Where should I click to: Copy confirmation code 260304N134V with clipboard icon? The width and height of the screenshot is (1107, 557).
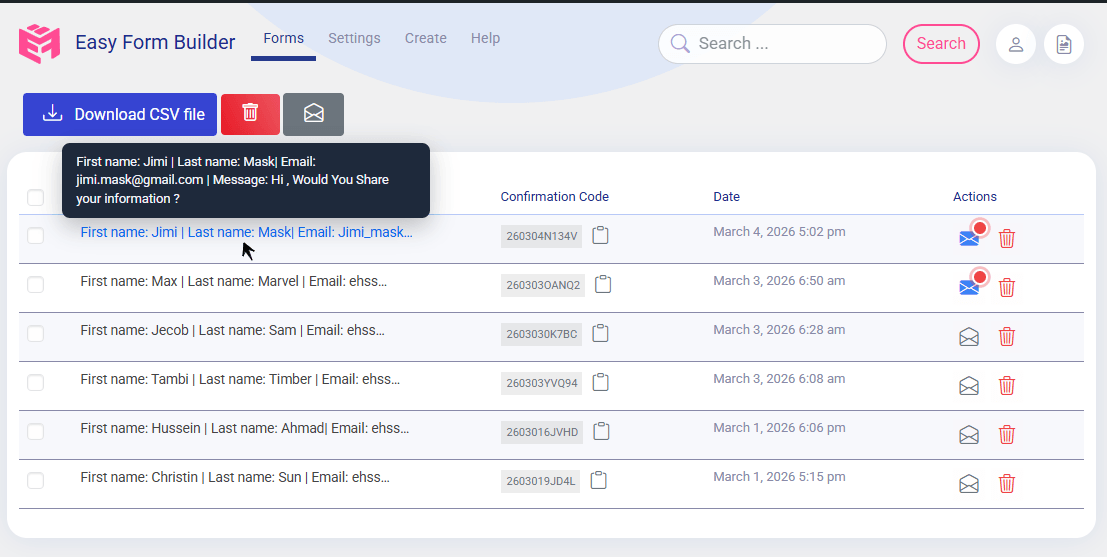click(x=600, y=236)
